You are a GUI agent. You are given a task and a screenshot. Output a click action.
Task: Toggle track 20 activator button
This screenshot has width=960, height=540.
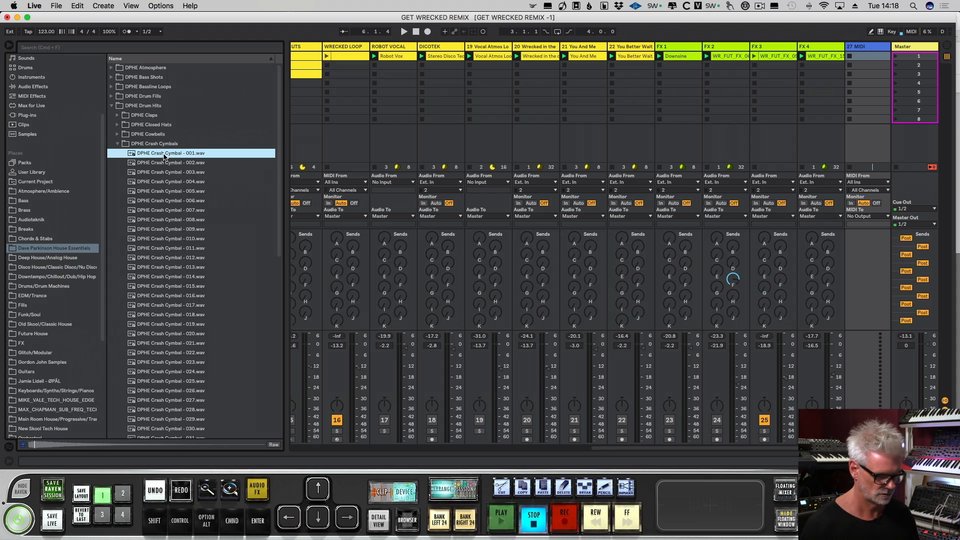527,420
